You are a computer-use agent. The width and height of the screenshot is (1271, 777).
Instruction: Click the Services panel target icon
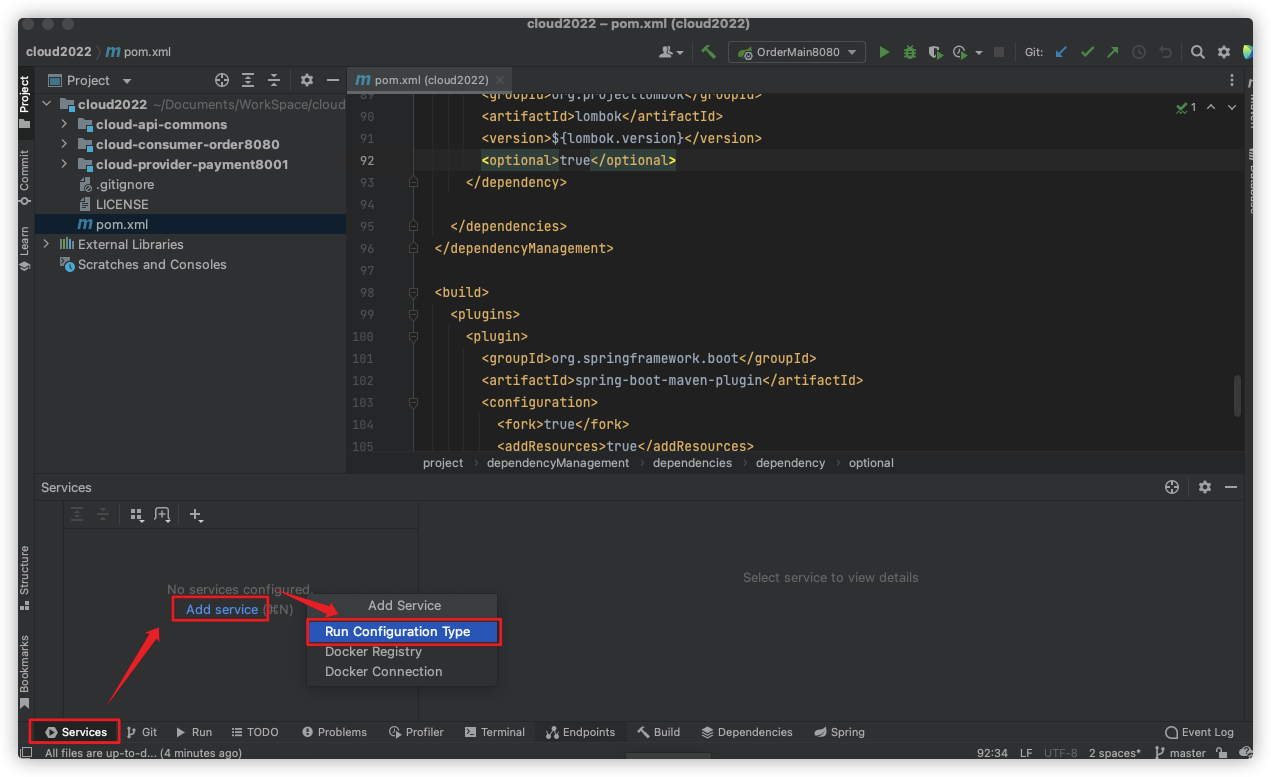(1172, 487)
